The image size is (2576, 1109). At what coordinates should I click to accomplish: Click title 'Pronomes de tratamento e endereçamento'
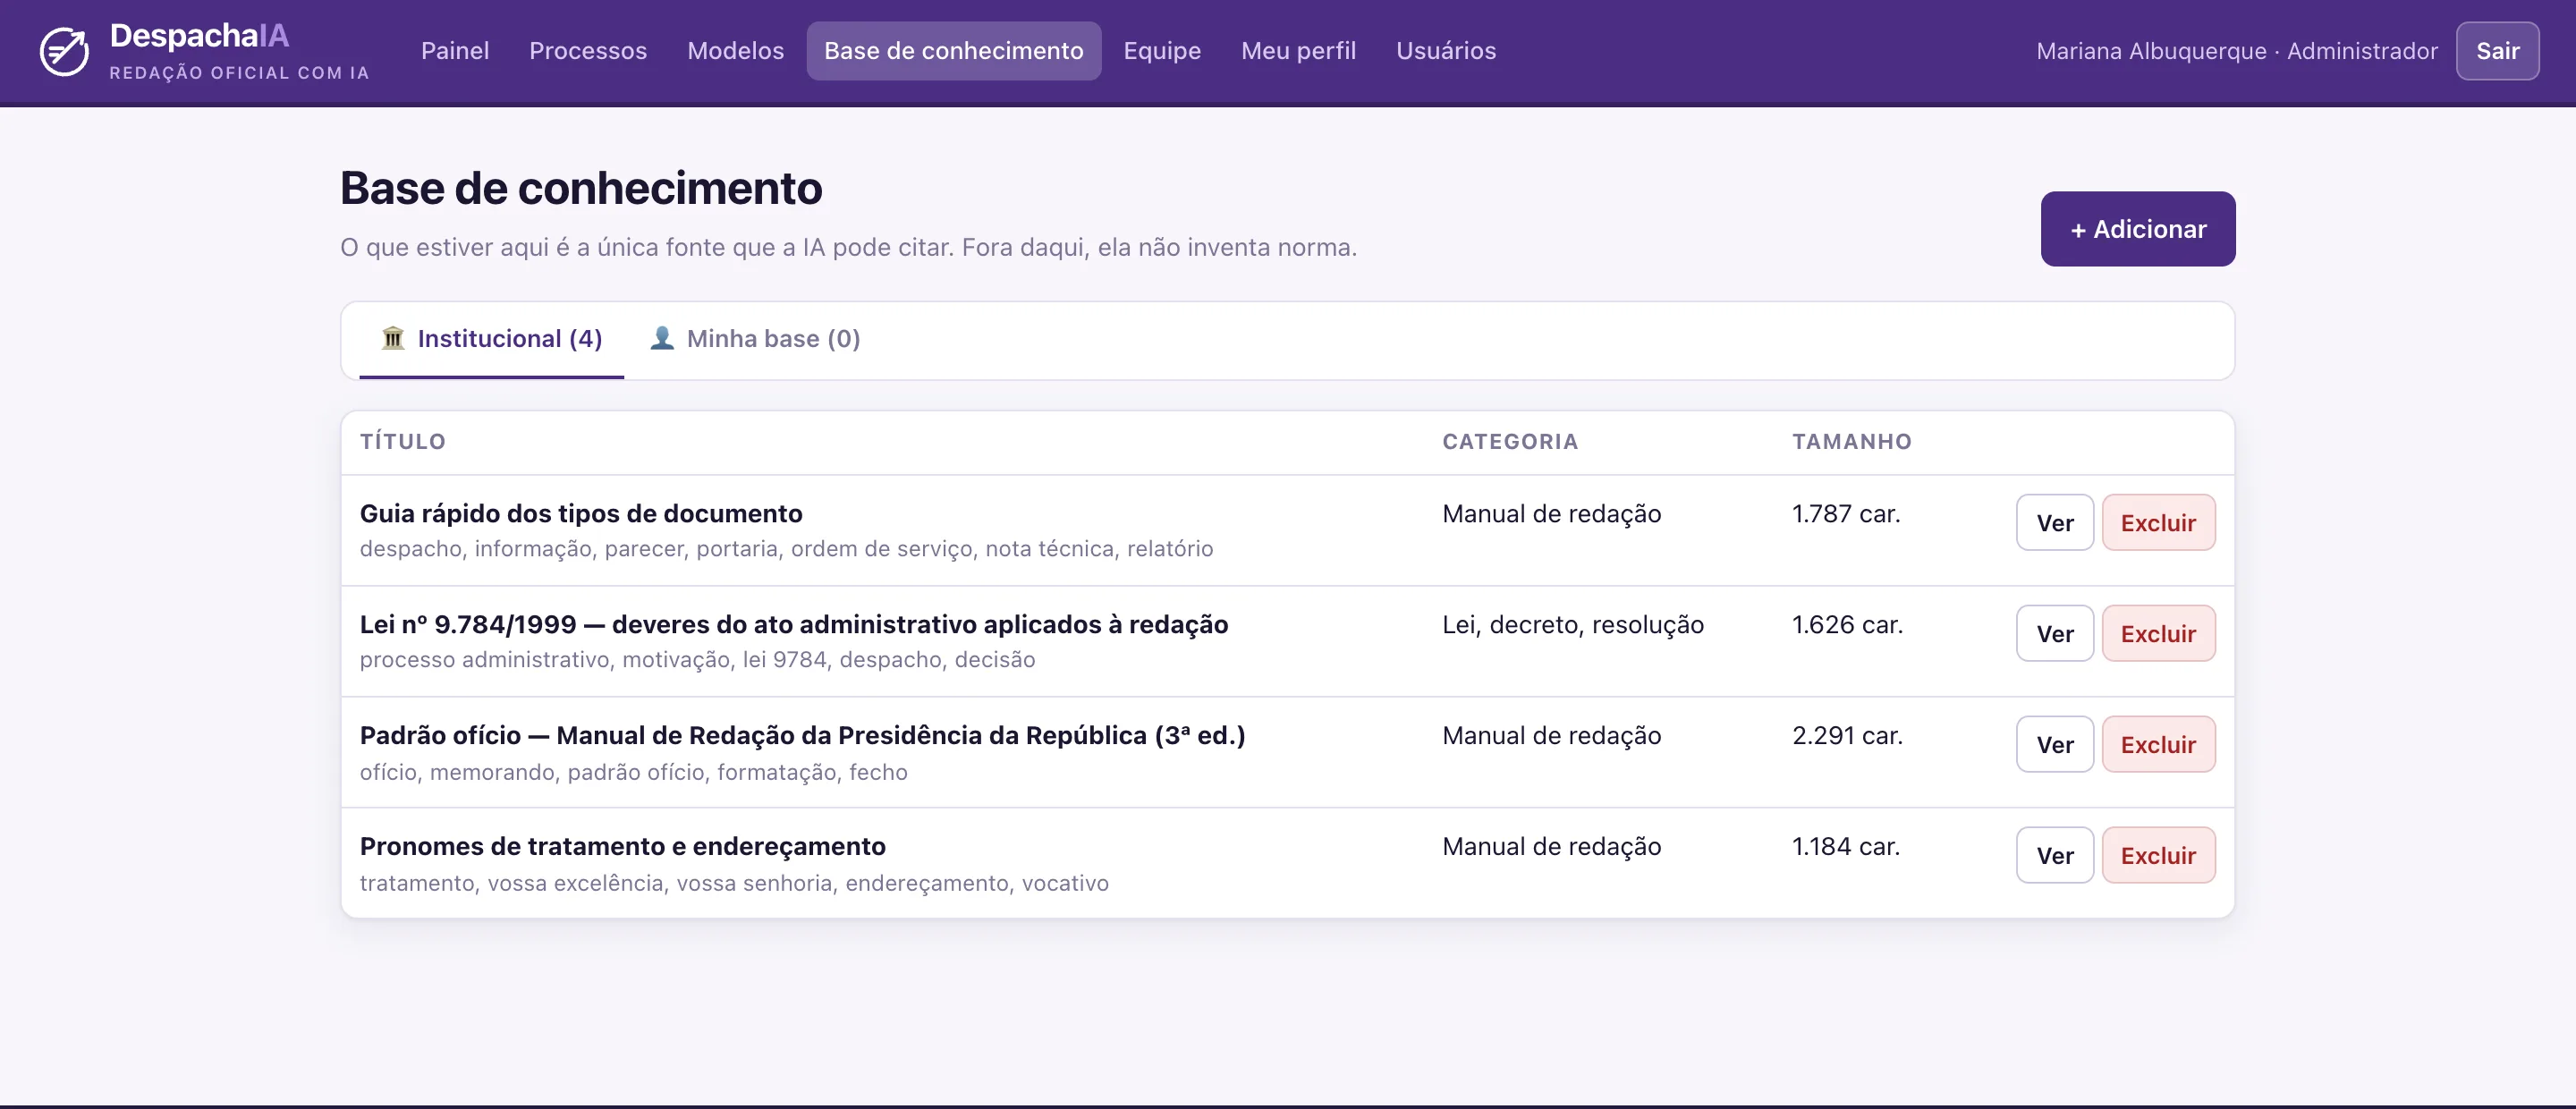(x=623, y=847)
